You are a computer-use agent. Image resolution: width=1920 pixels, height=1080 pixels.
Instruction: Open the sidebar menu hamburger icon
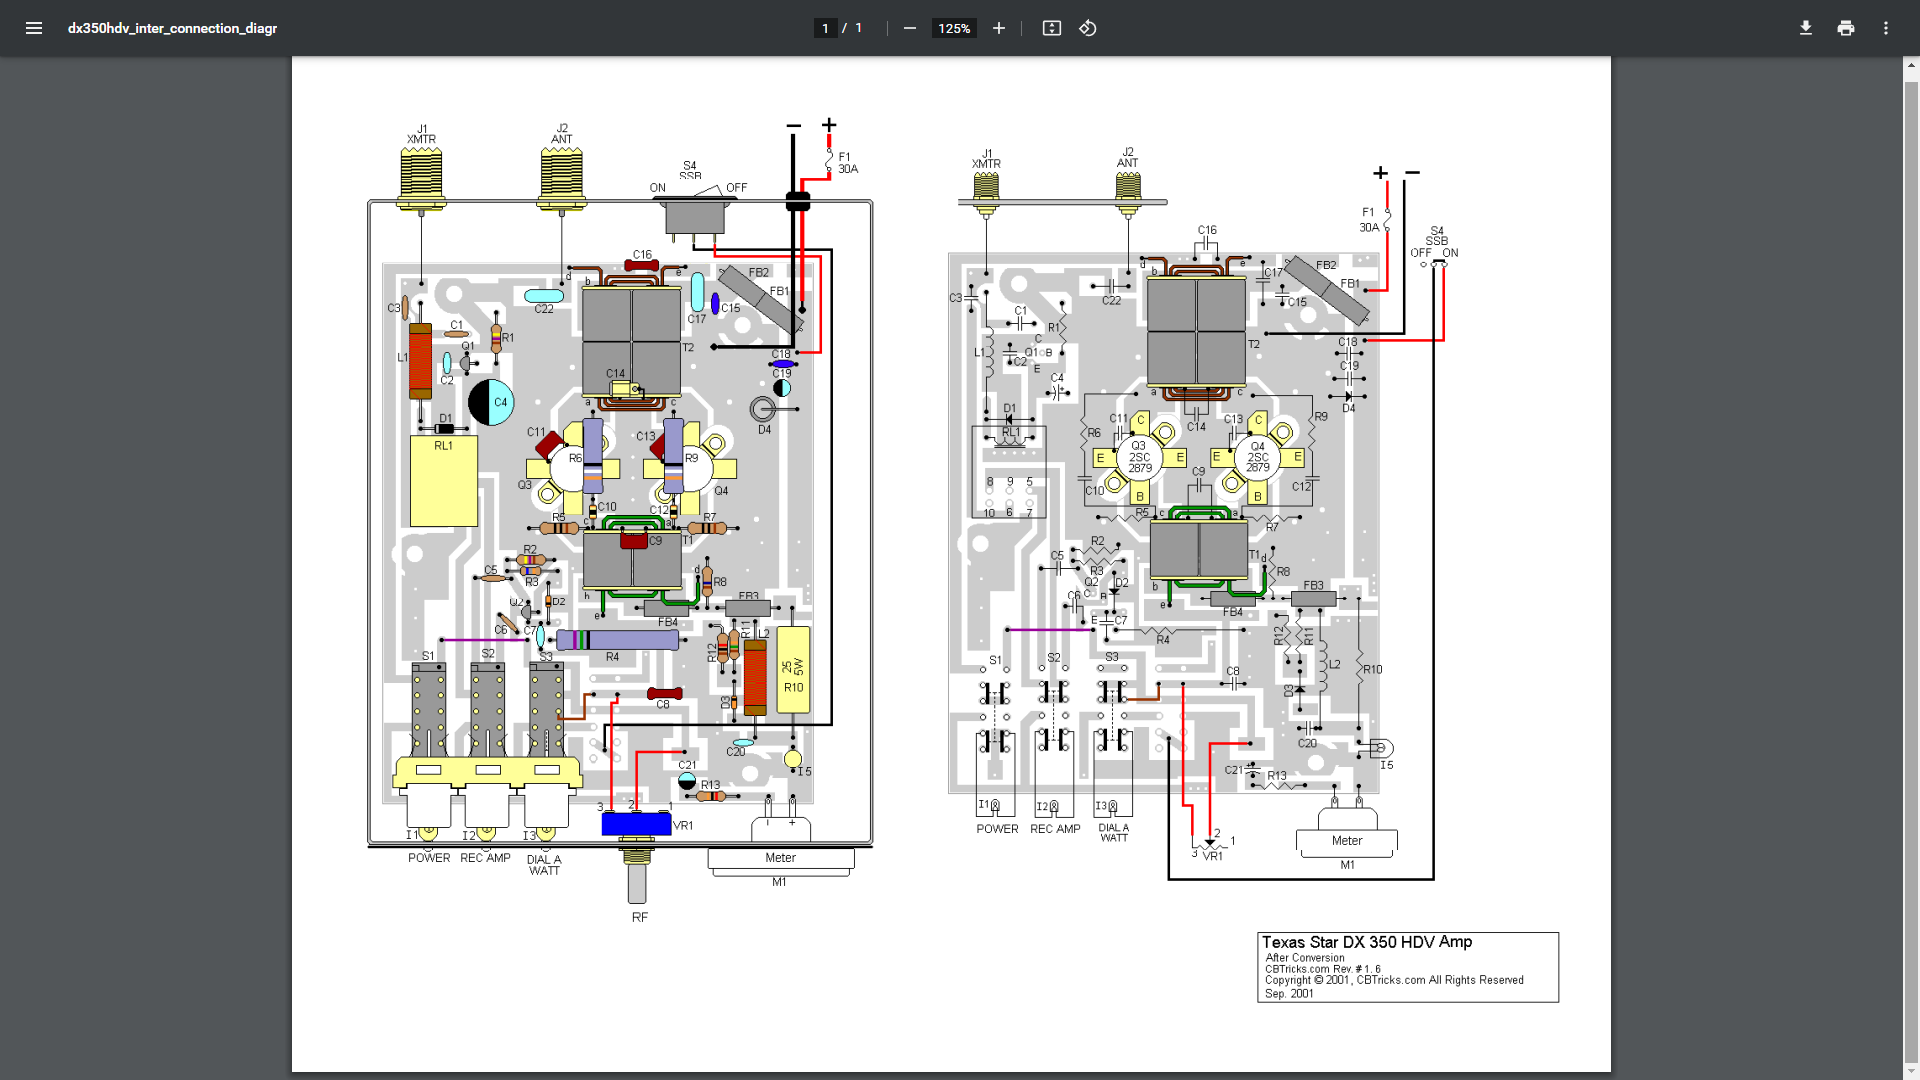point(34,28)
